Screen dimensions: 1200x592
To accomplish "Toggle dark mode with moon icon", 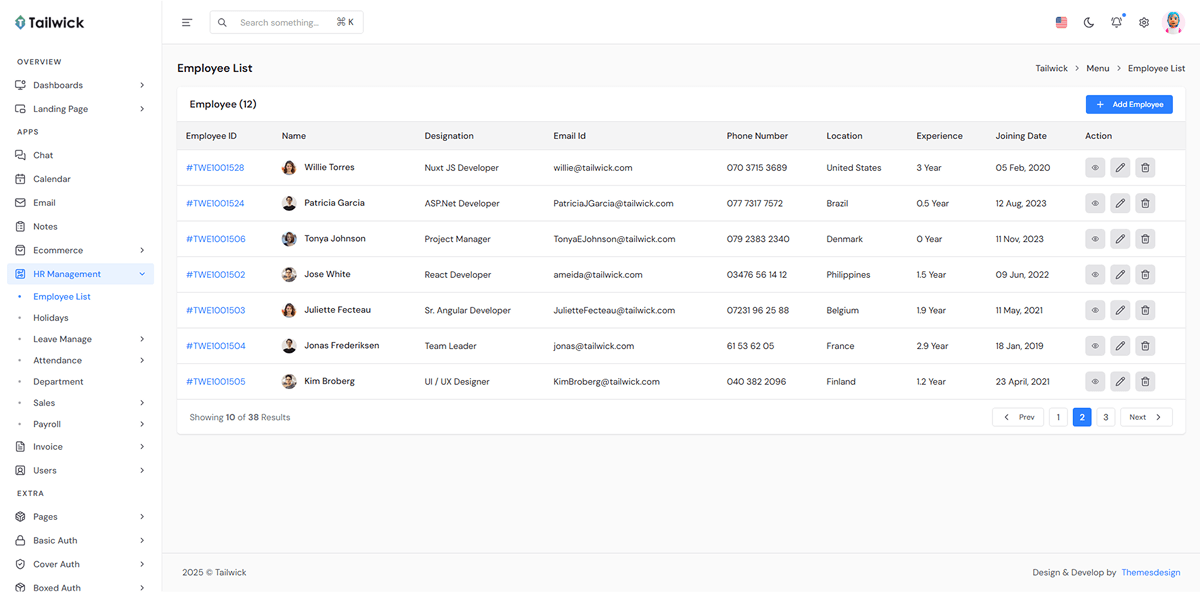I will click(x=1089, y=22).
